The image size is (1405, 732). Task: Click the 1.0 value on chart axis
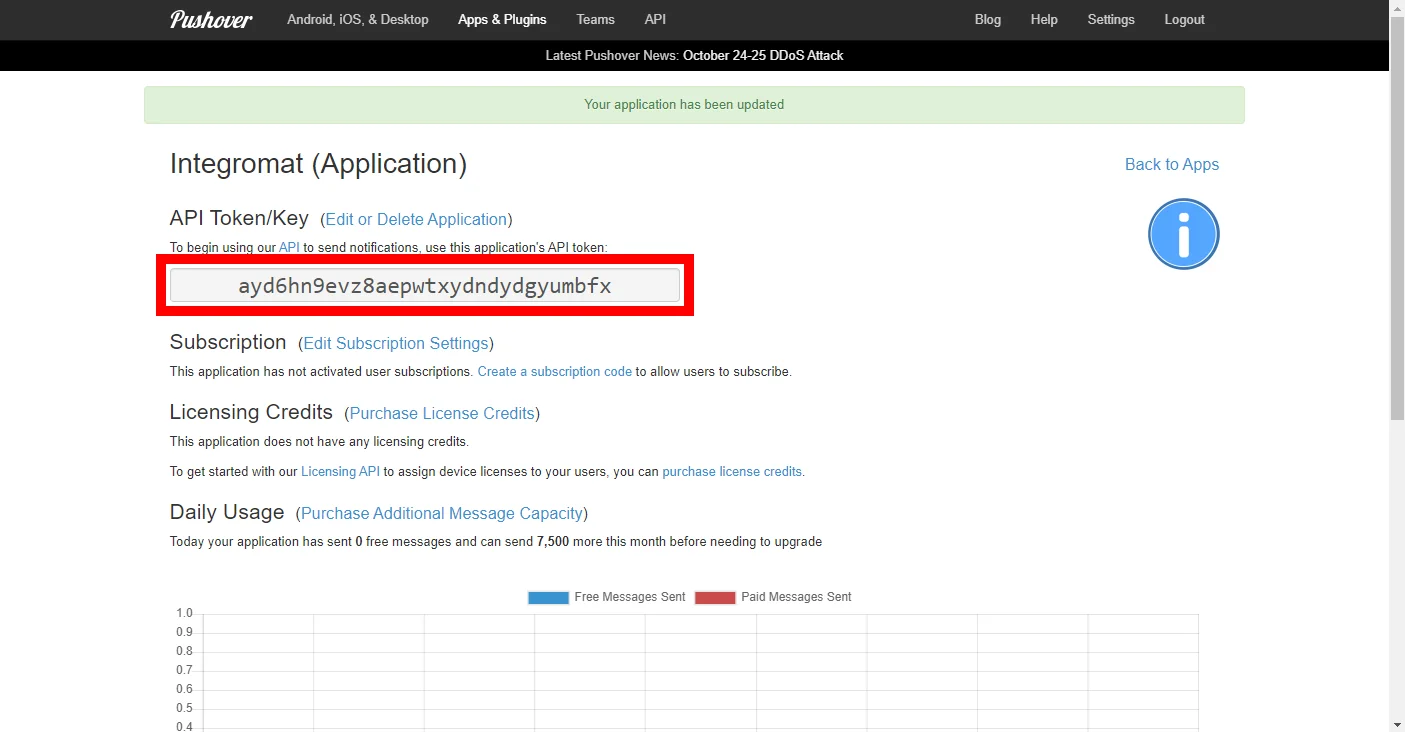click(184, 613)
